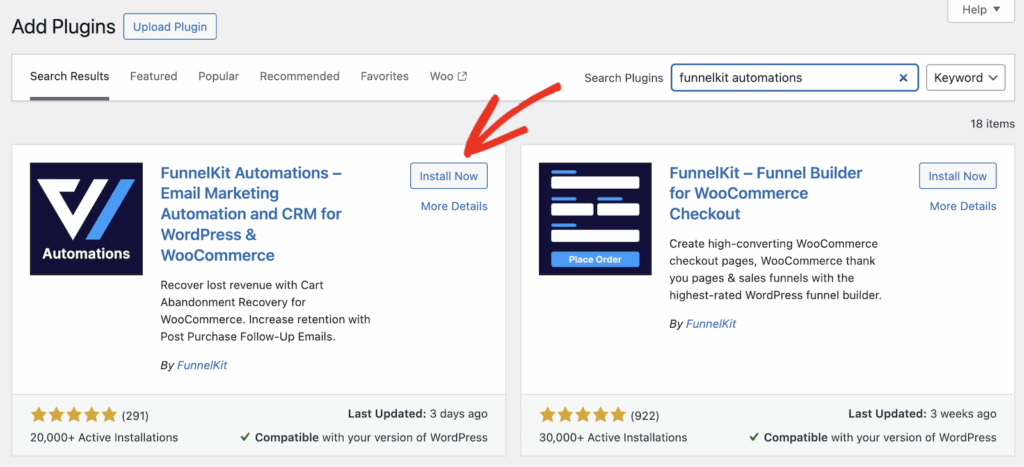1024x467 pixels.
Task: Switch to the Search Results tab
Action: coord(69,76)
